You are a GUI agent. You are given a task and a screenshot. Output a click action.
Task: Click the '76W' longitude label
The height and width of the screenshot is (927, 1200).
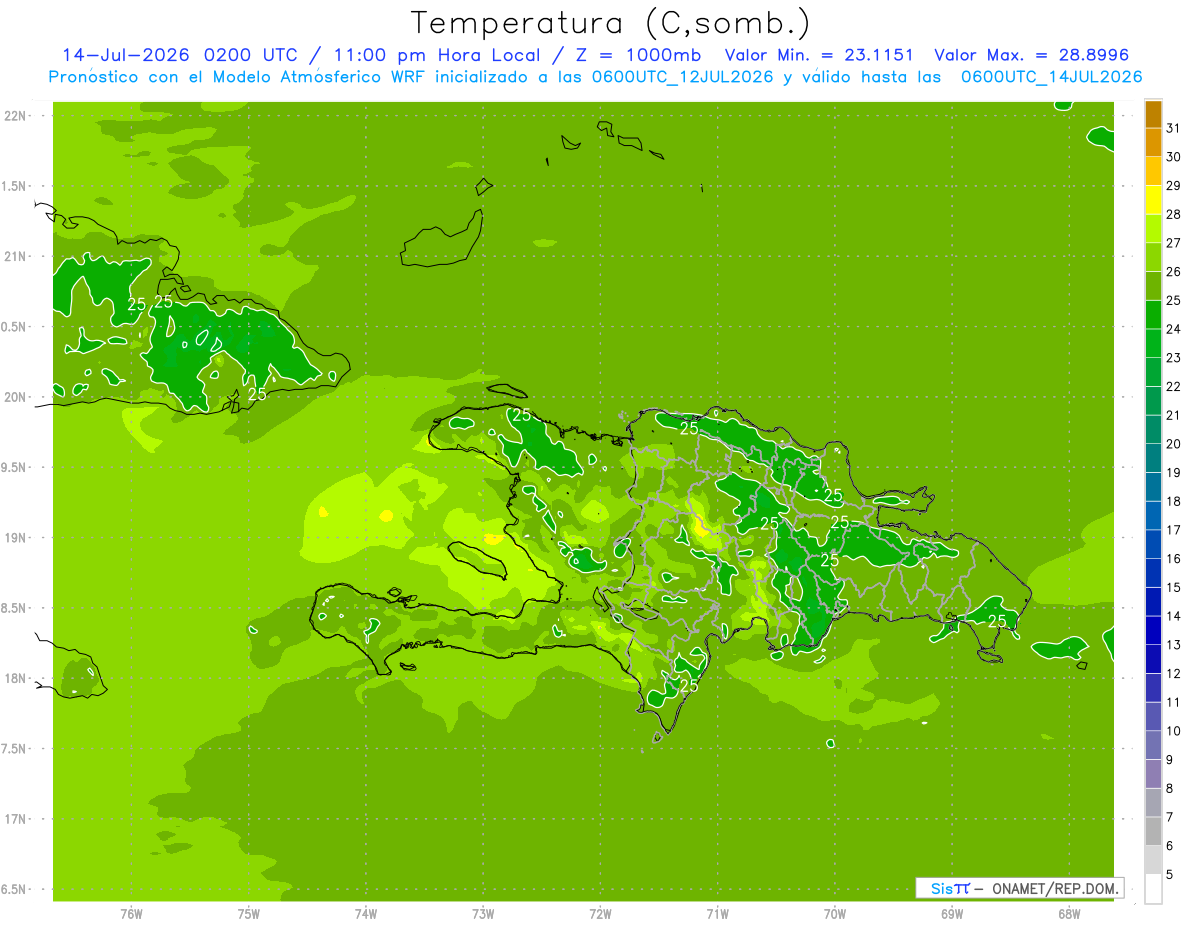coord(131,914)
